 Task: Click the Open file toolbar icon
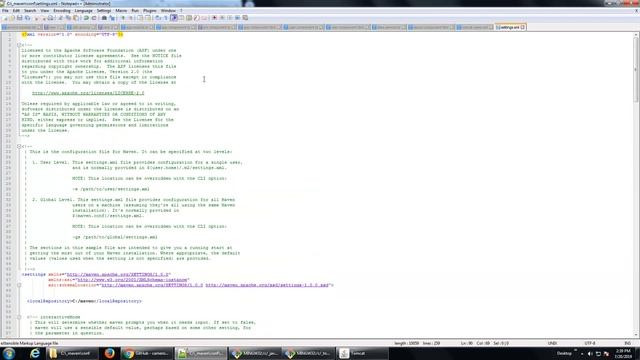click(12, 18)
